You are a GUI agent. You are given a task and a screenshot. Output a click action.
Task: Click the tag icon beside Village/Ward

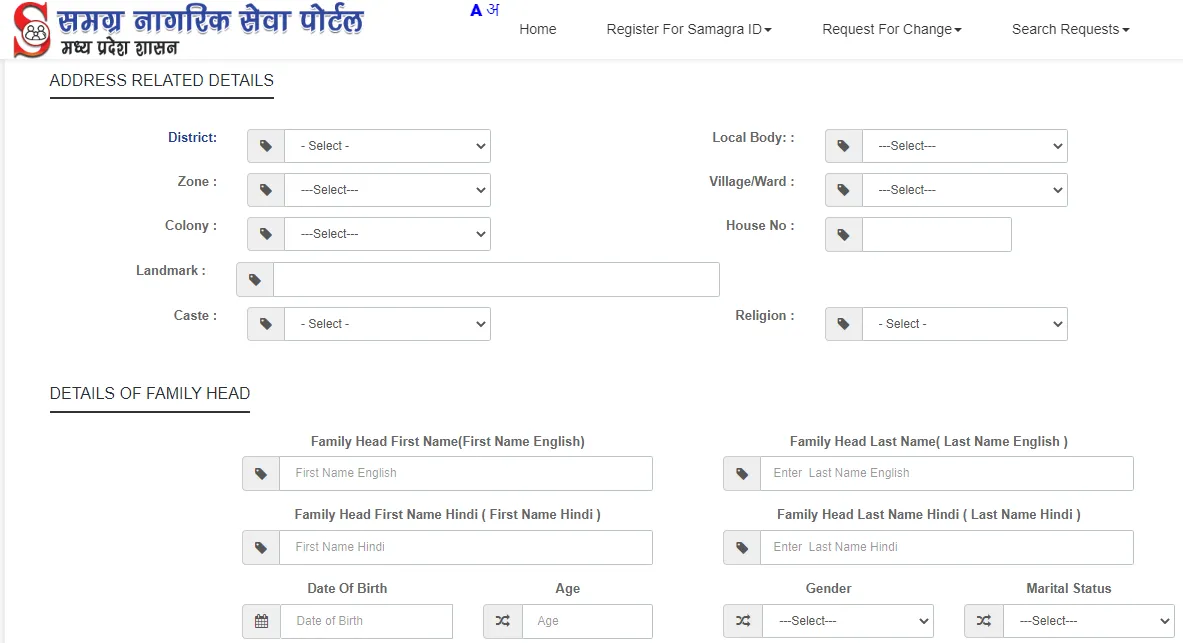[x=843, y=189]
